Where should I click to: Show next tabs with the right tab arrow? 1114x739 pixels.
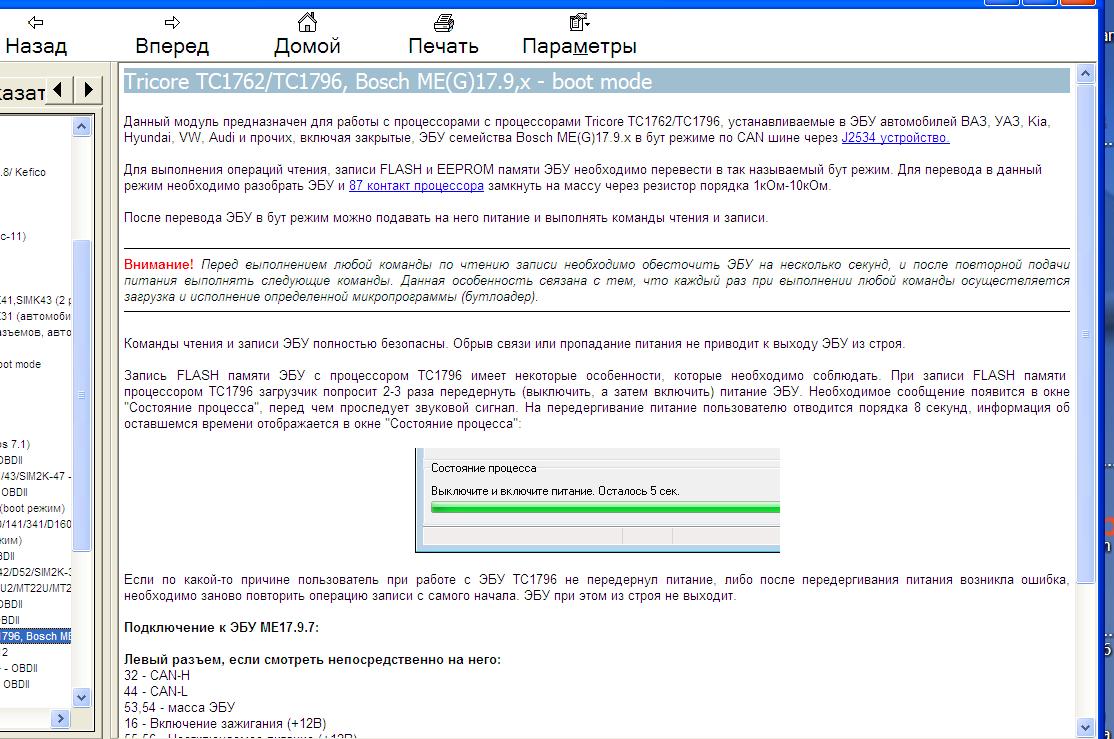[88, 90]
